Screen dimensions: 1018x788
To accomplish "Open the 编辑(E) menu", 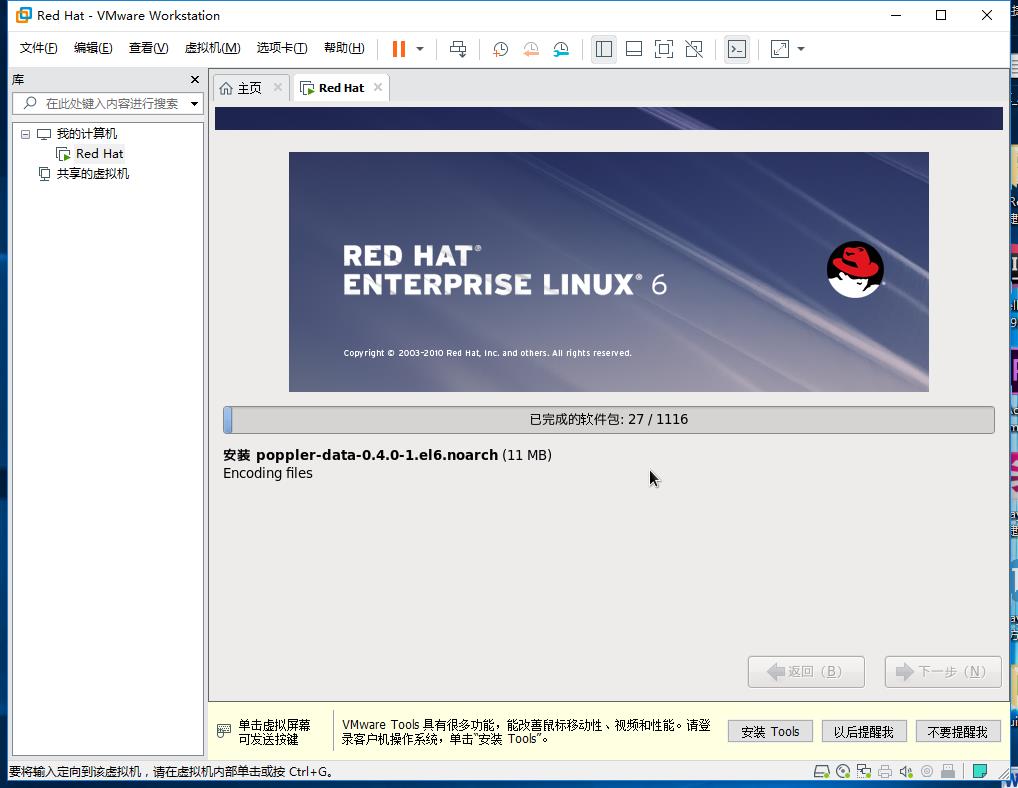I will pyautogui.click(x=93, y=48).
